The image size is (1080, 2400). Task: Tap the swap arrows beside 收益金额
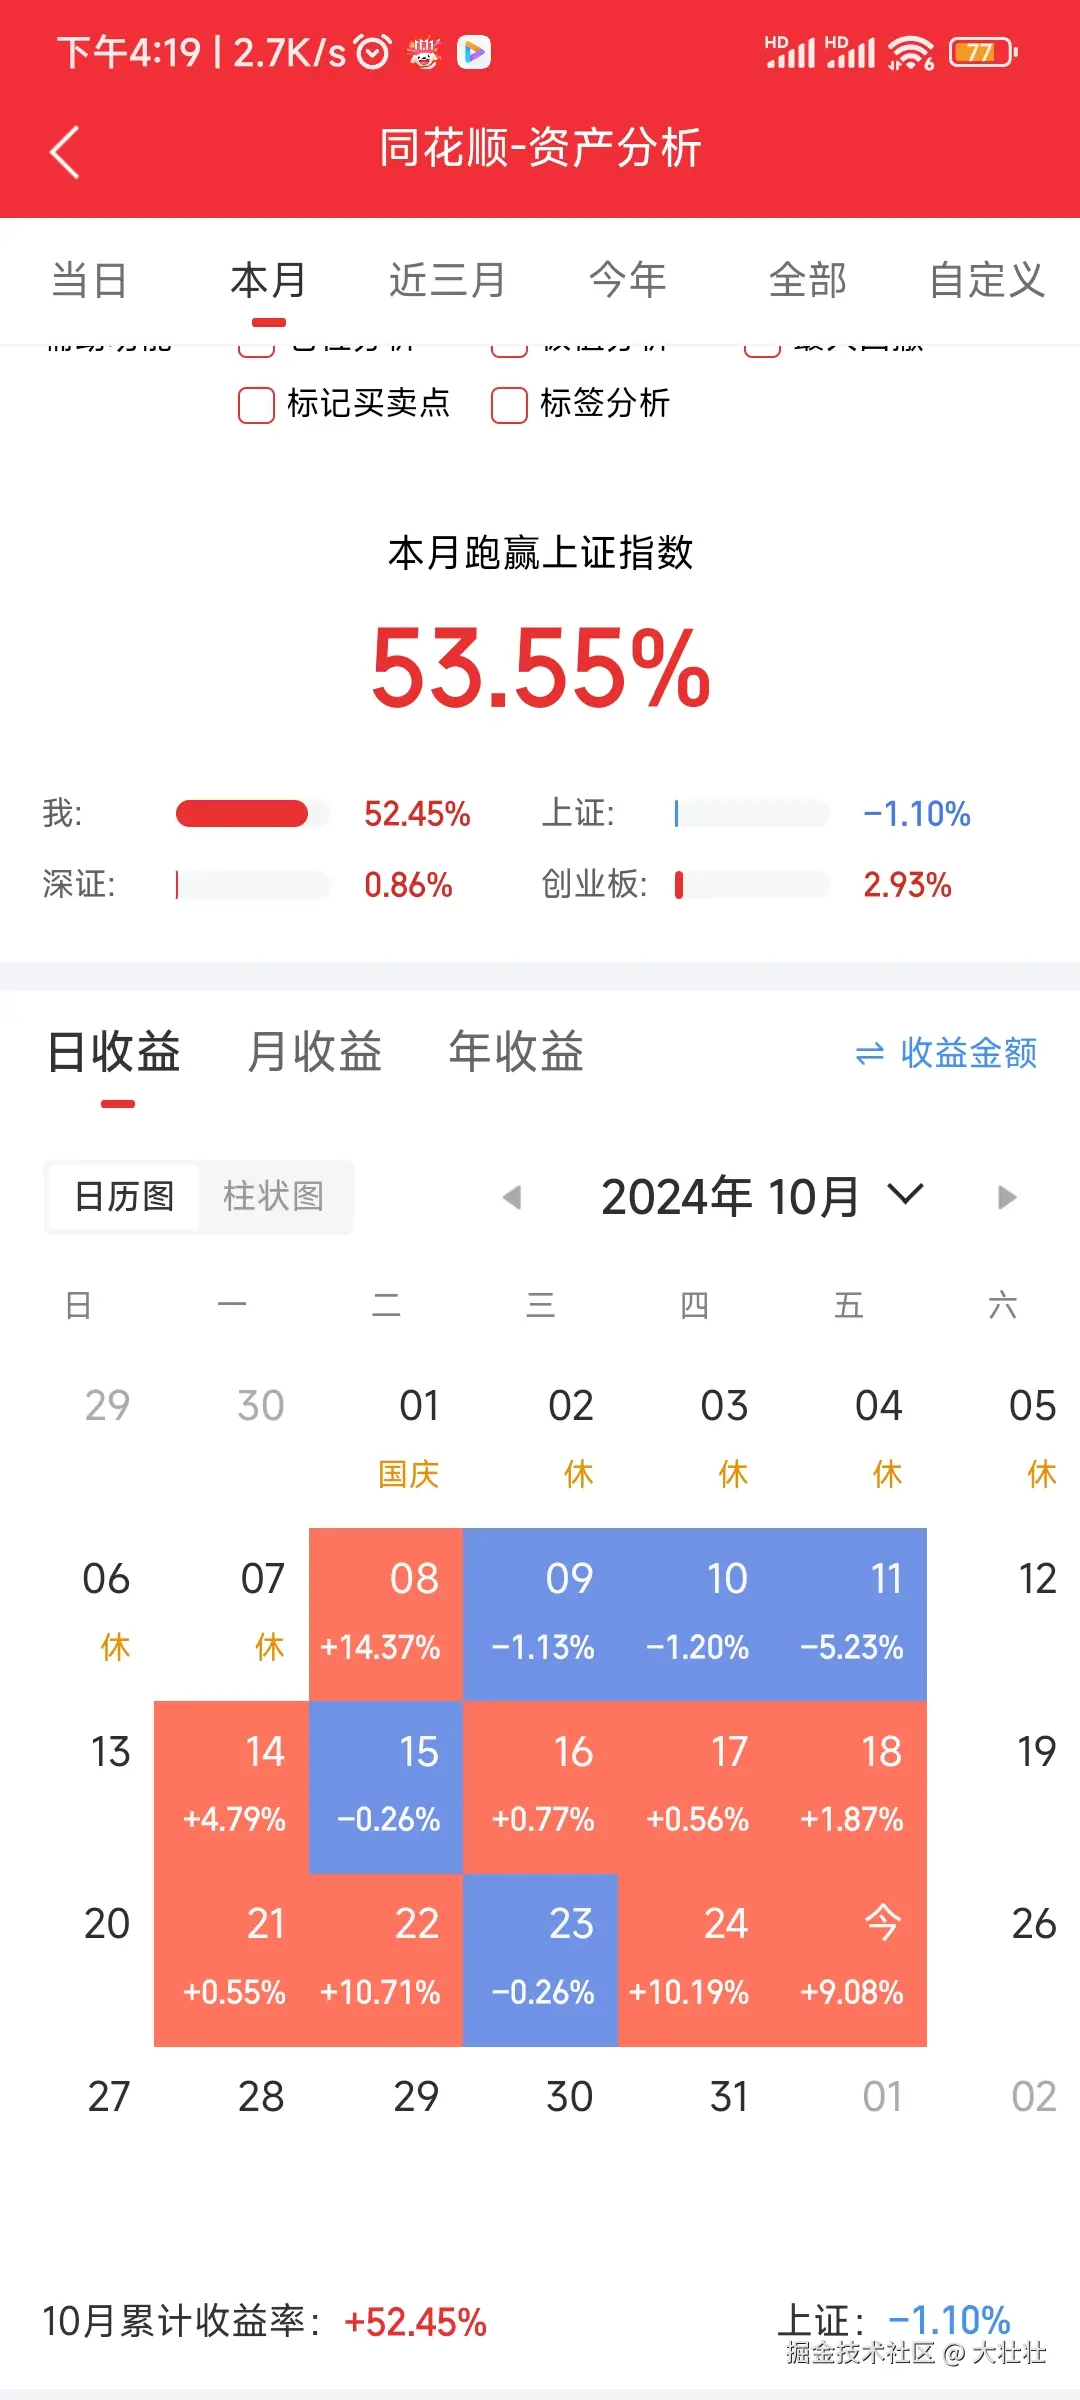pos(870,1054)
